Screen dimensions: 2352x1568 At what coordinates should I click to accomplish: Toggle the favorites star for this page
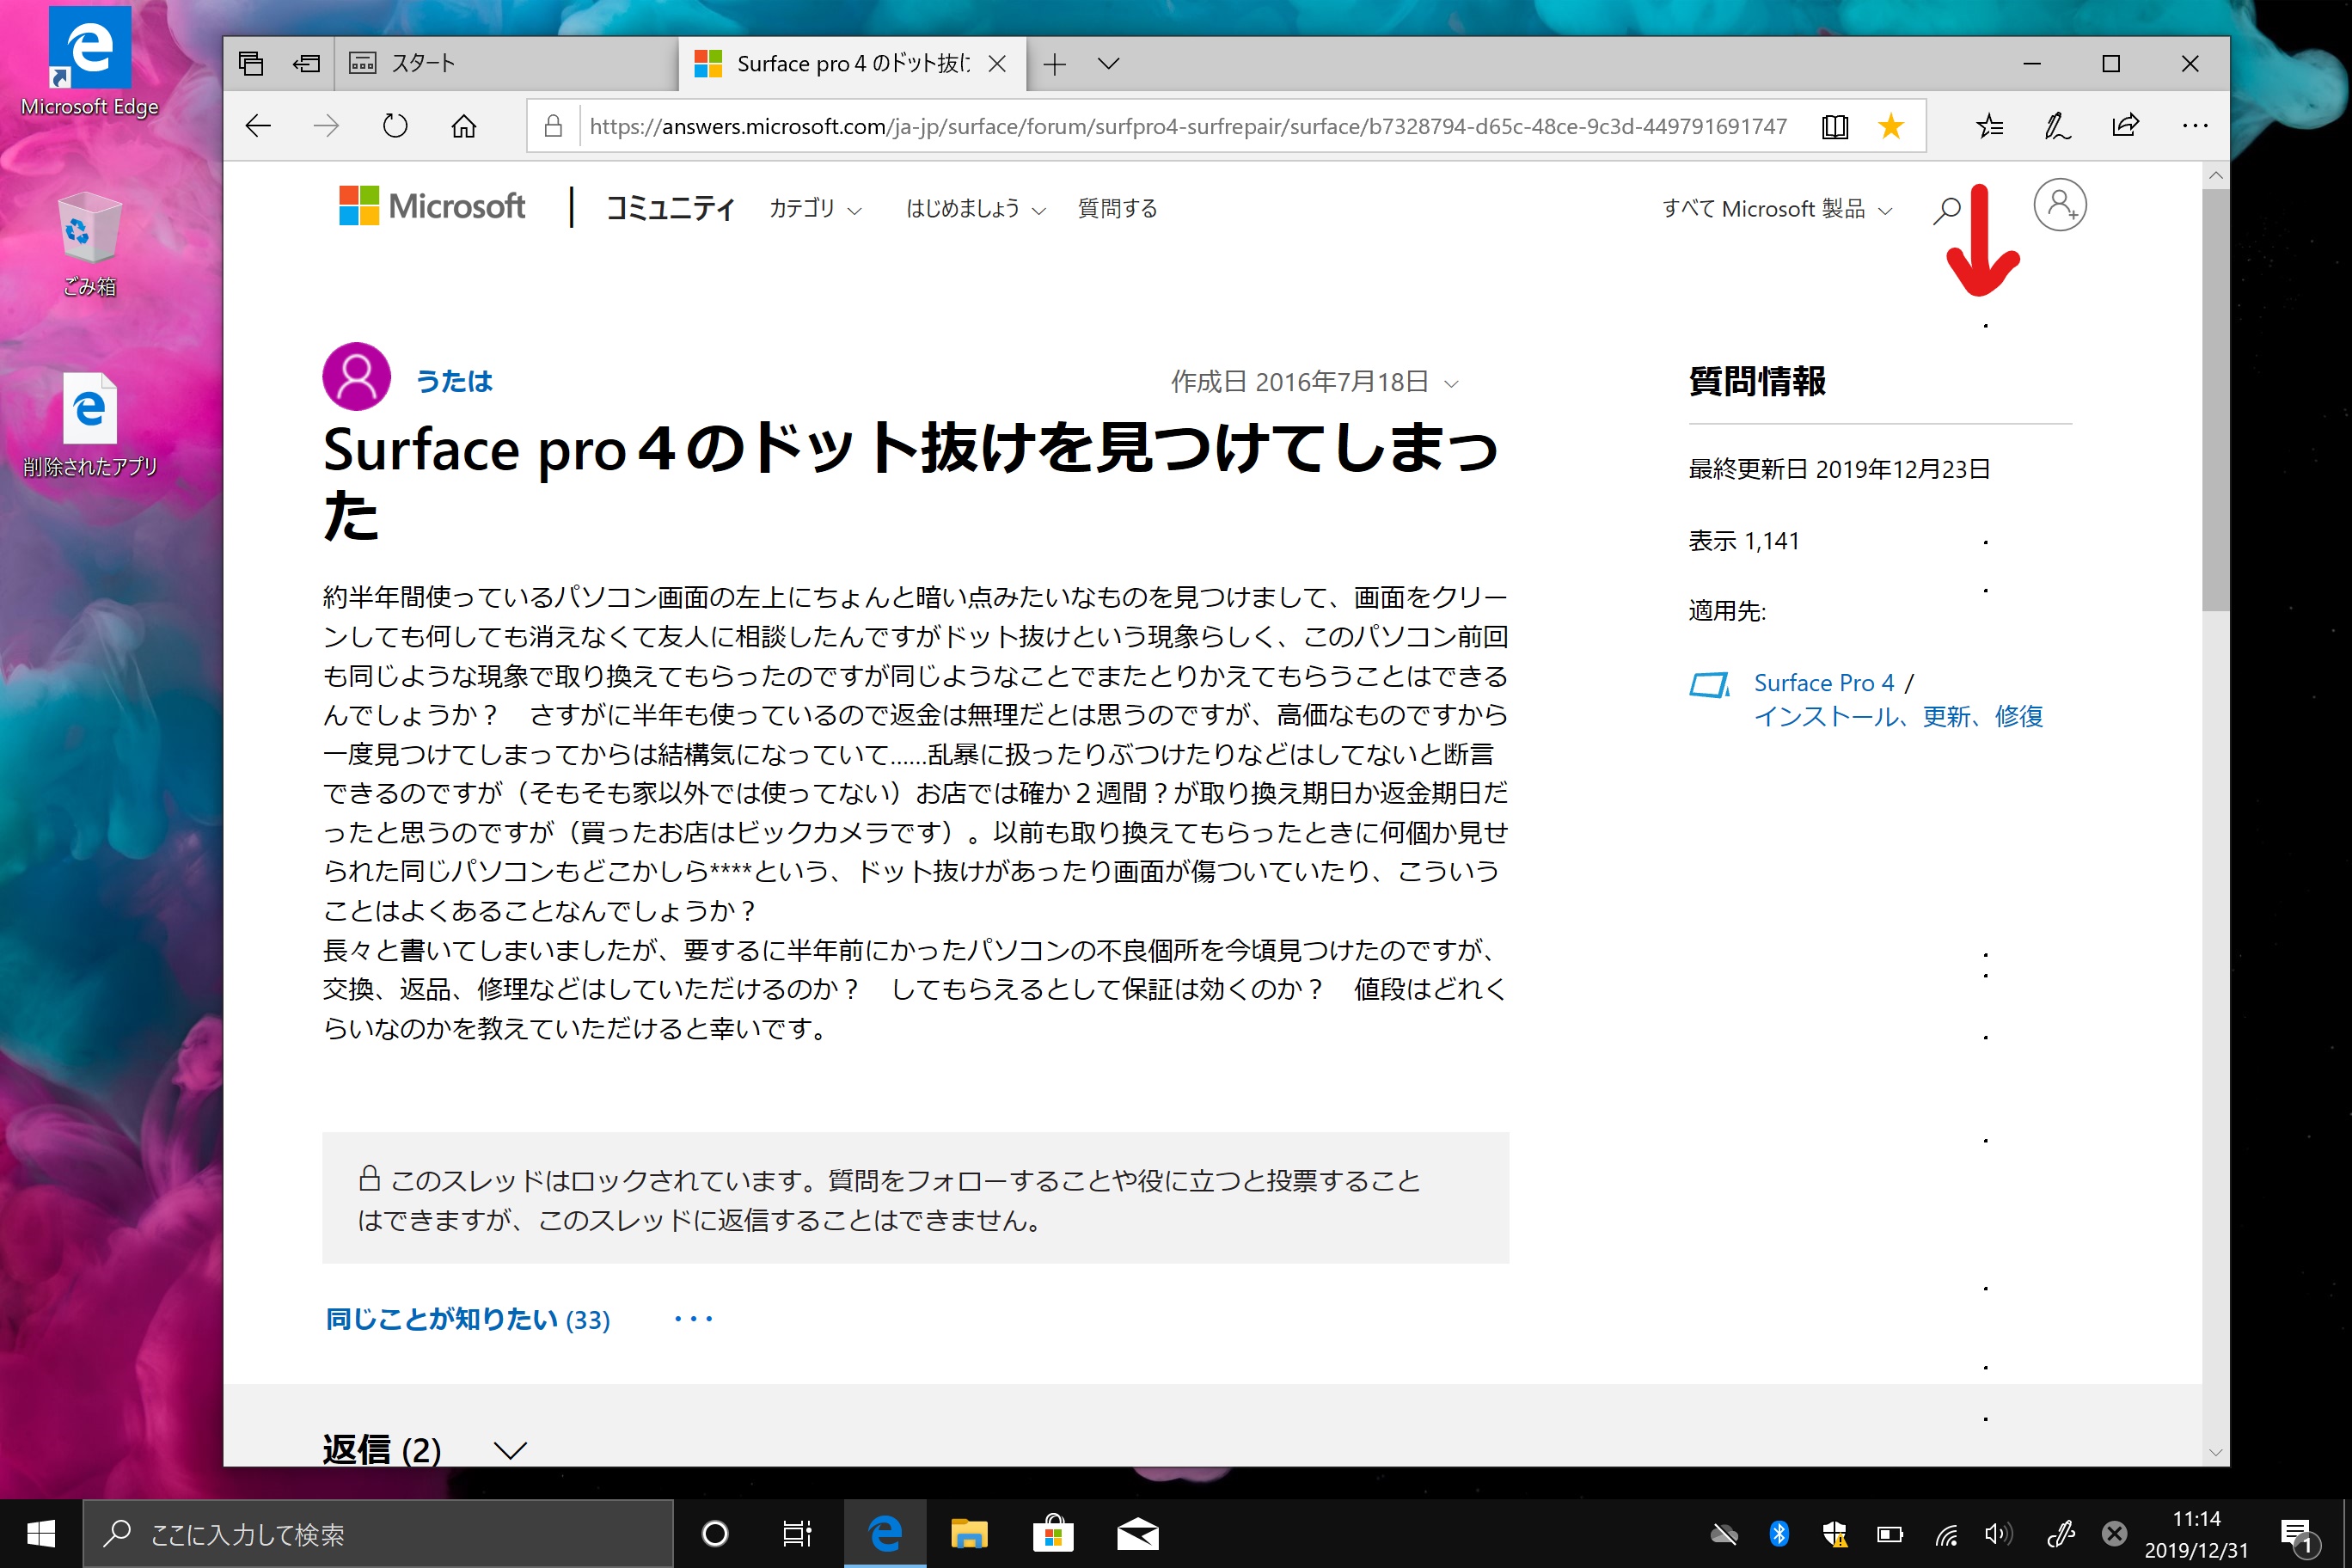point(1890,126)
